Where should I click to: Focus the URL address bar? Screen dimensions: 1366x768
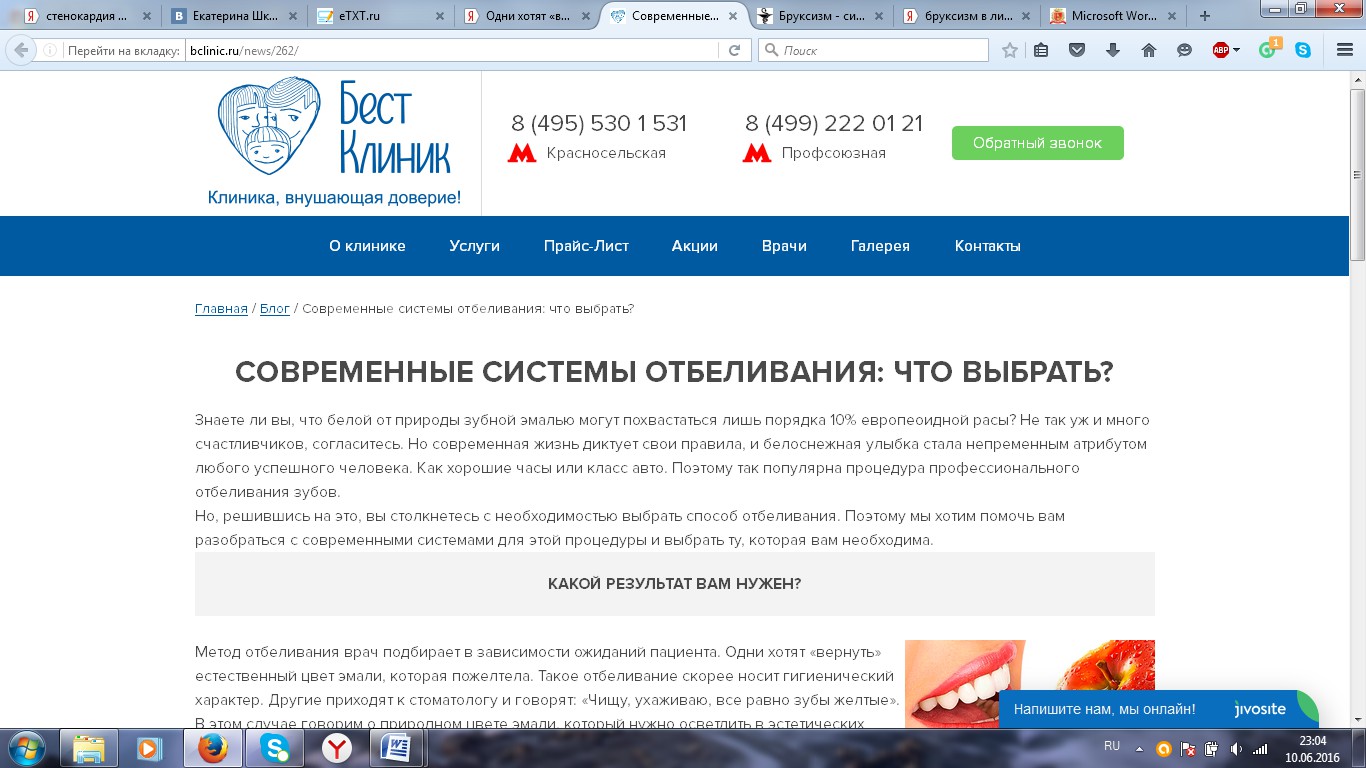pos(450,50)
